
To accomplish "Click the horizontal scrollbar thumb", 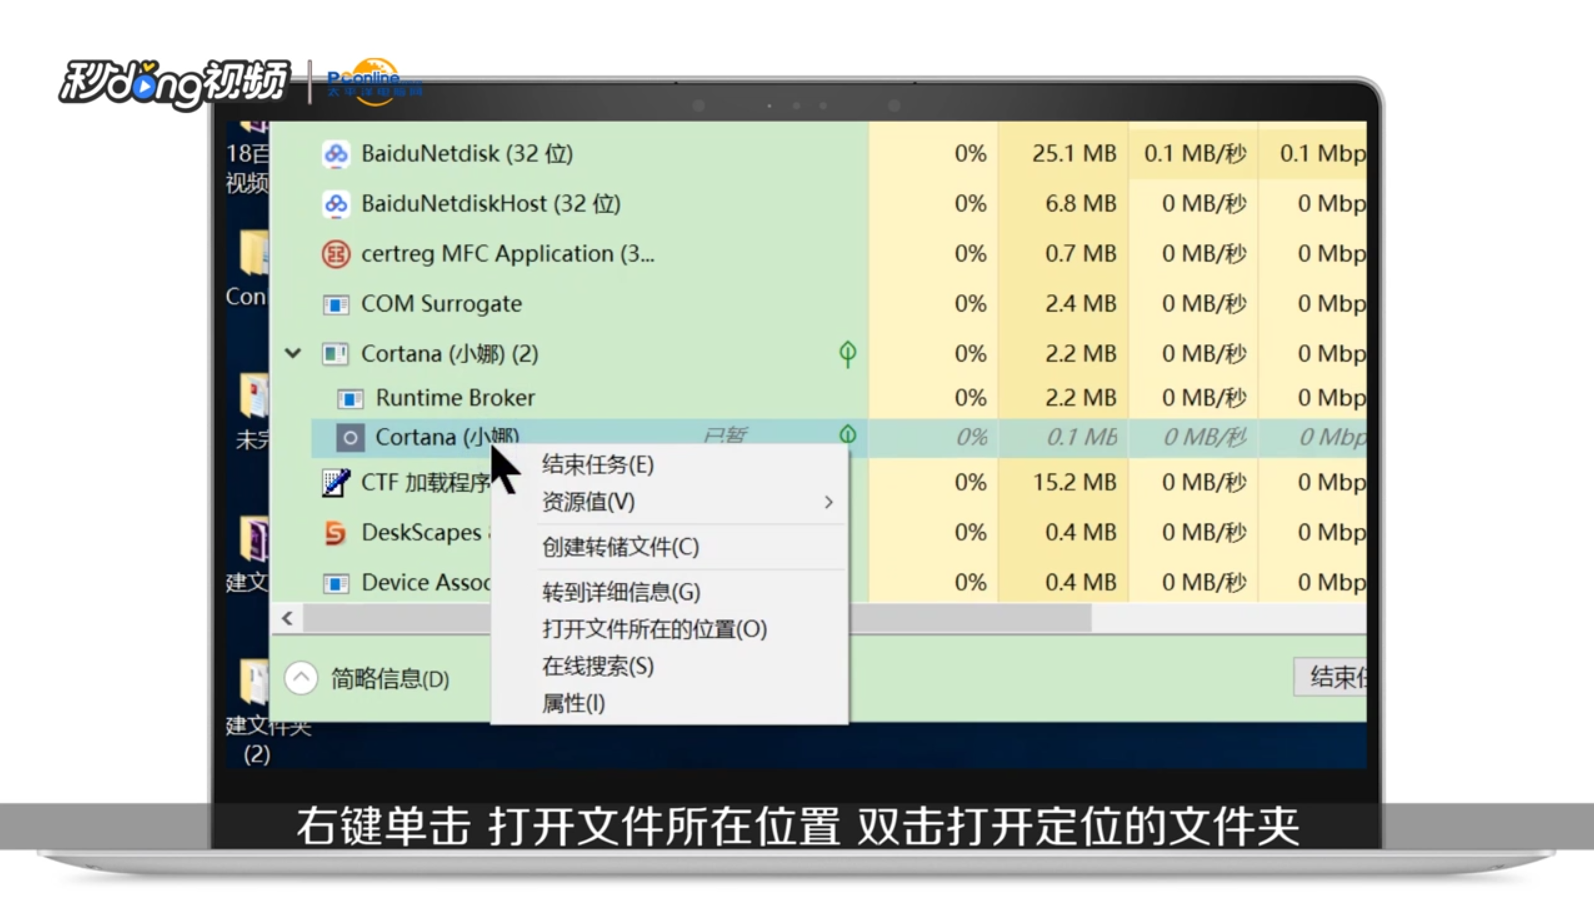I will pos(697,619).
